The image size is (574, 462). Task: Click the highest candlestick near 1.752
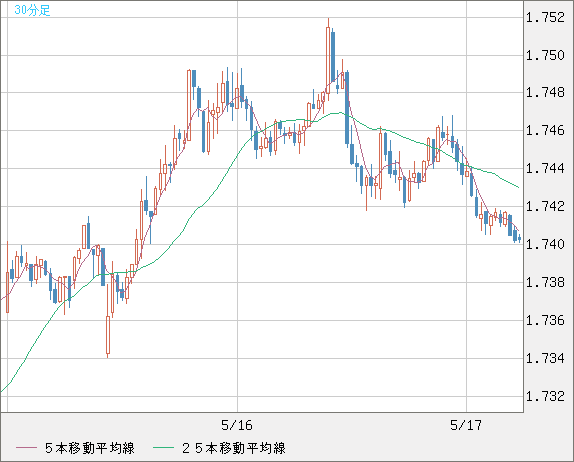(x=328, y=59)
